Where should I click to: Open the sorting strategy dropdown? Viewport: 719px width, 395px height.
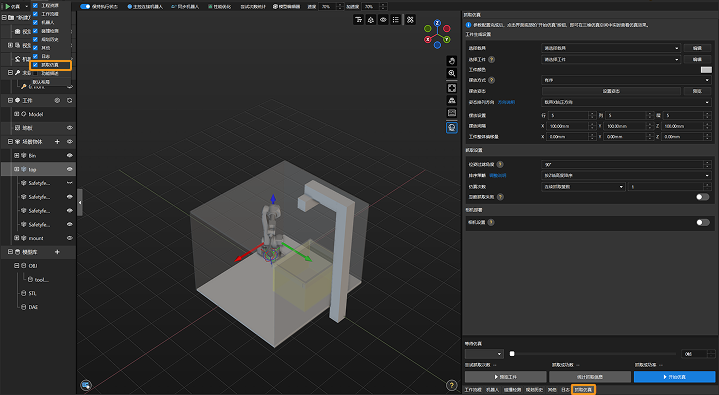click(x=626, y=175)
